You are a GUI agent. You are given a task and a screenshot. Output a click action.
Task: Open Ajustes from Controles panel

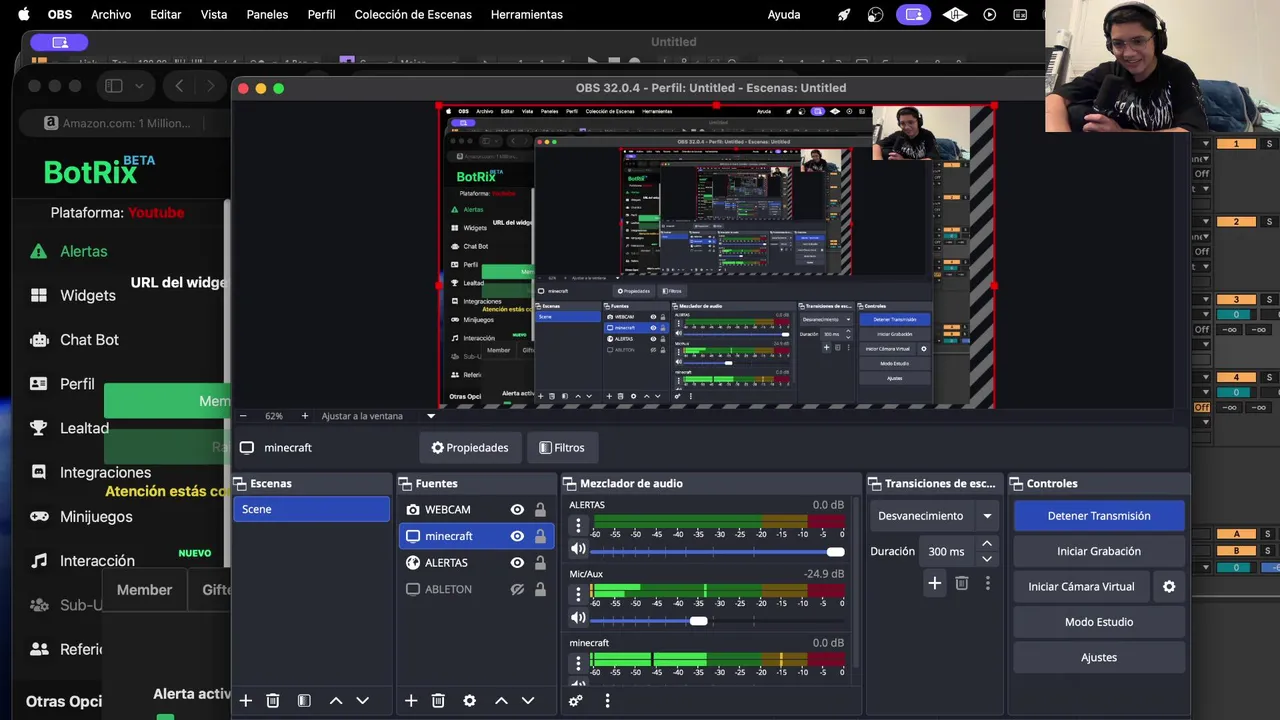(x=1099, y=657)
